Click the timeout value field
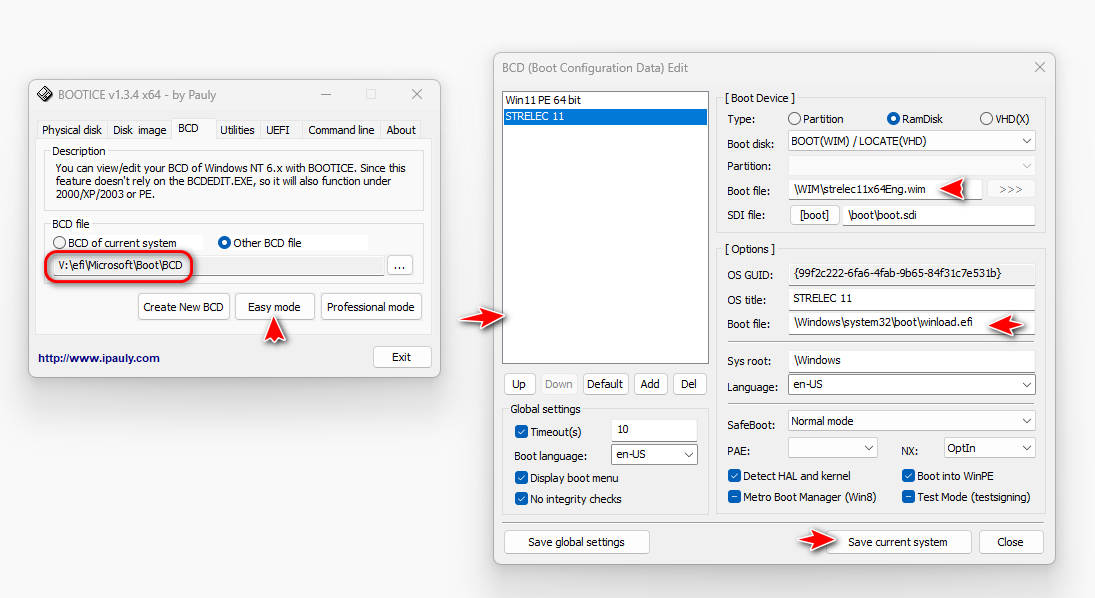Image resolution: width=1095 pixels, height=598 pixels. click(654, 430)
